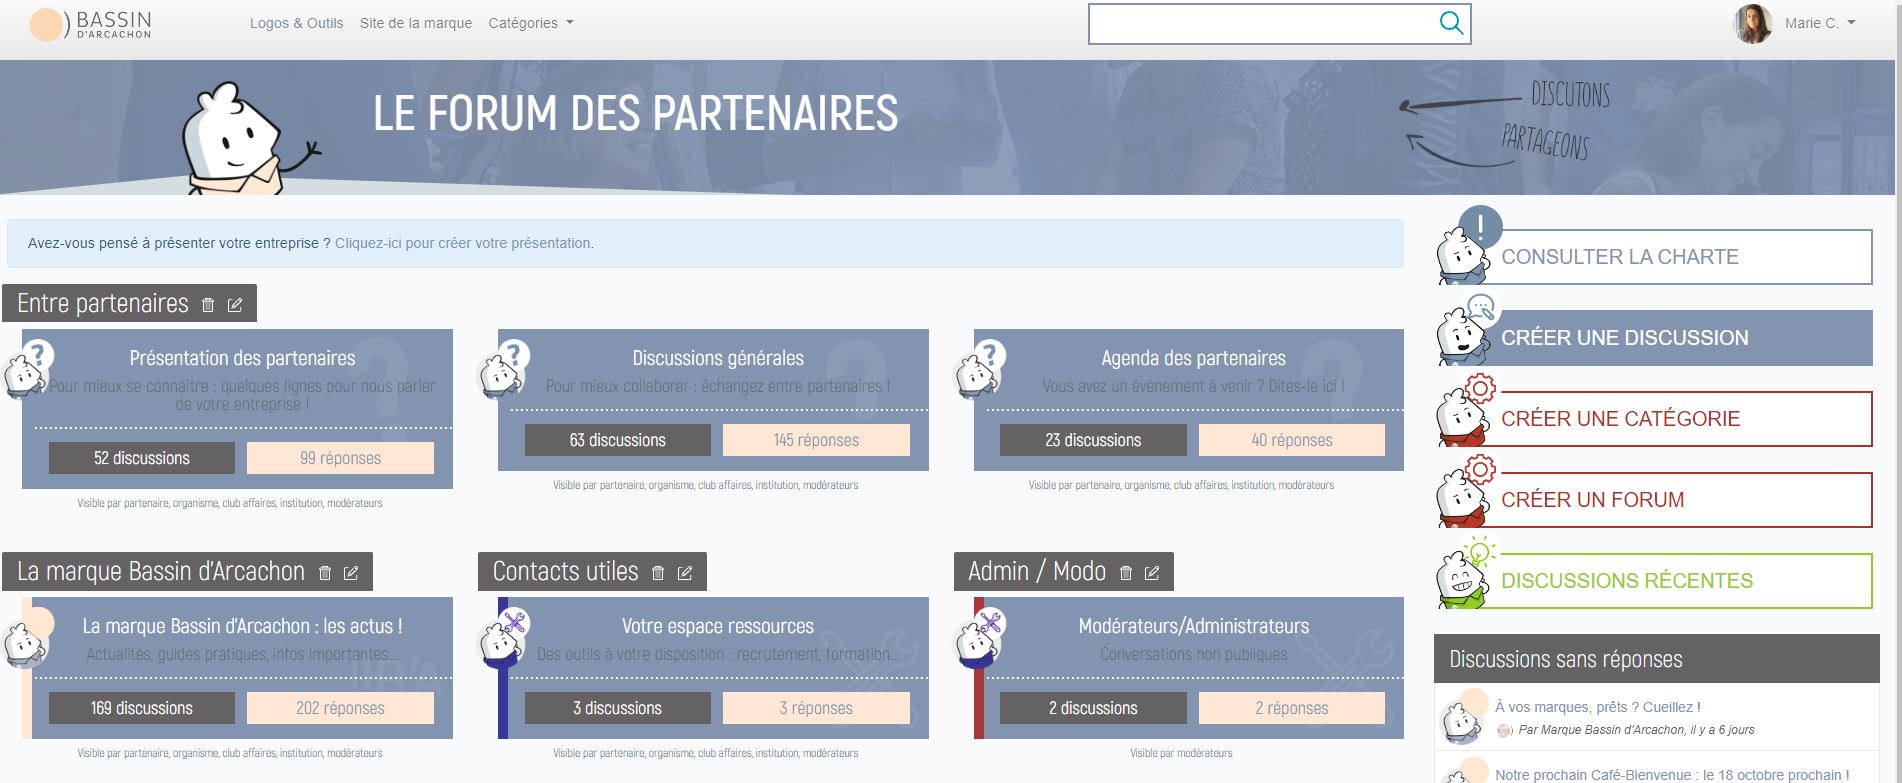Click link to create your presentation
This screenshot has height=783, width=1902.
pos(464,243)
